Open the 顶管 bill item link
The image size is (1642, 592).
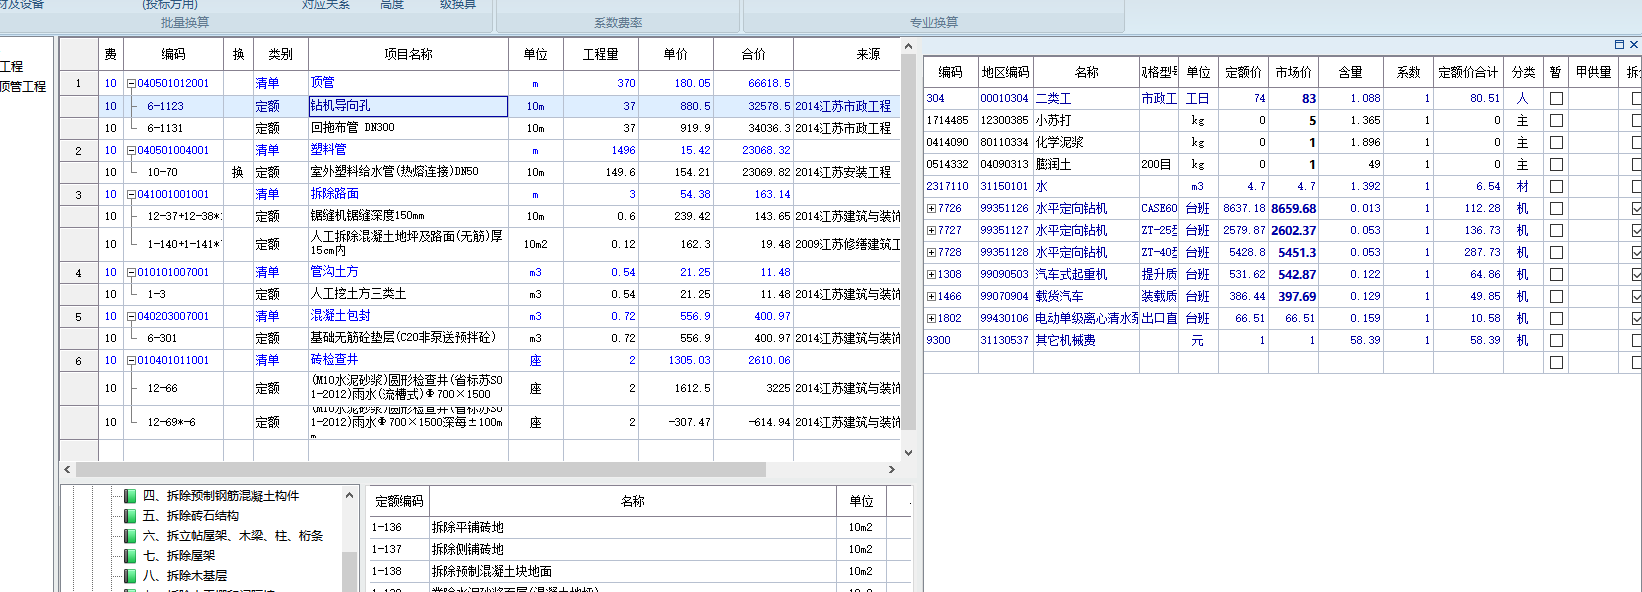click(322, 83)
